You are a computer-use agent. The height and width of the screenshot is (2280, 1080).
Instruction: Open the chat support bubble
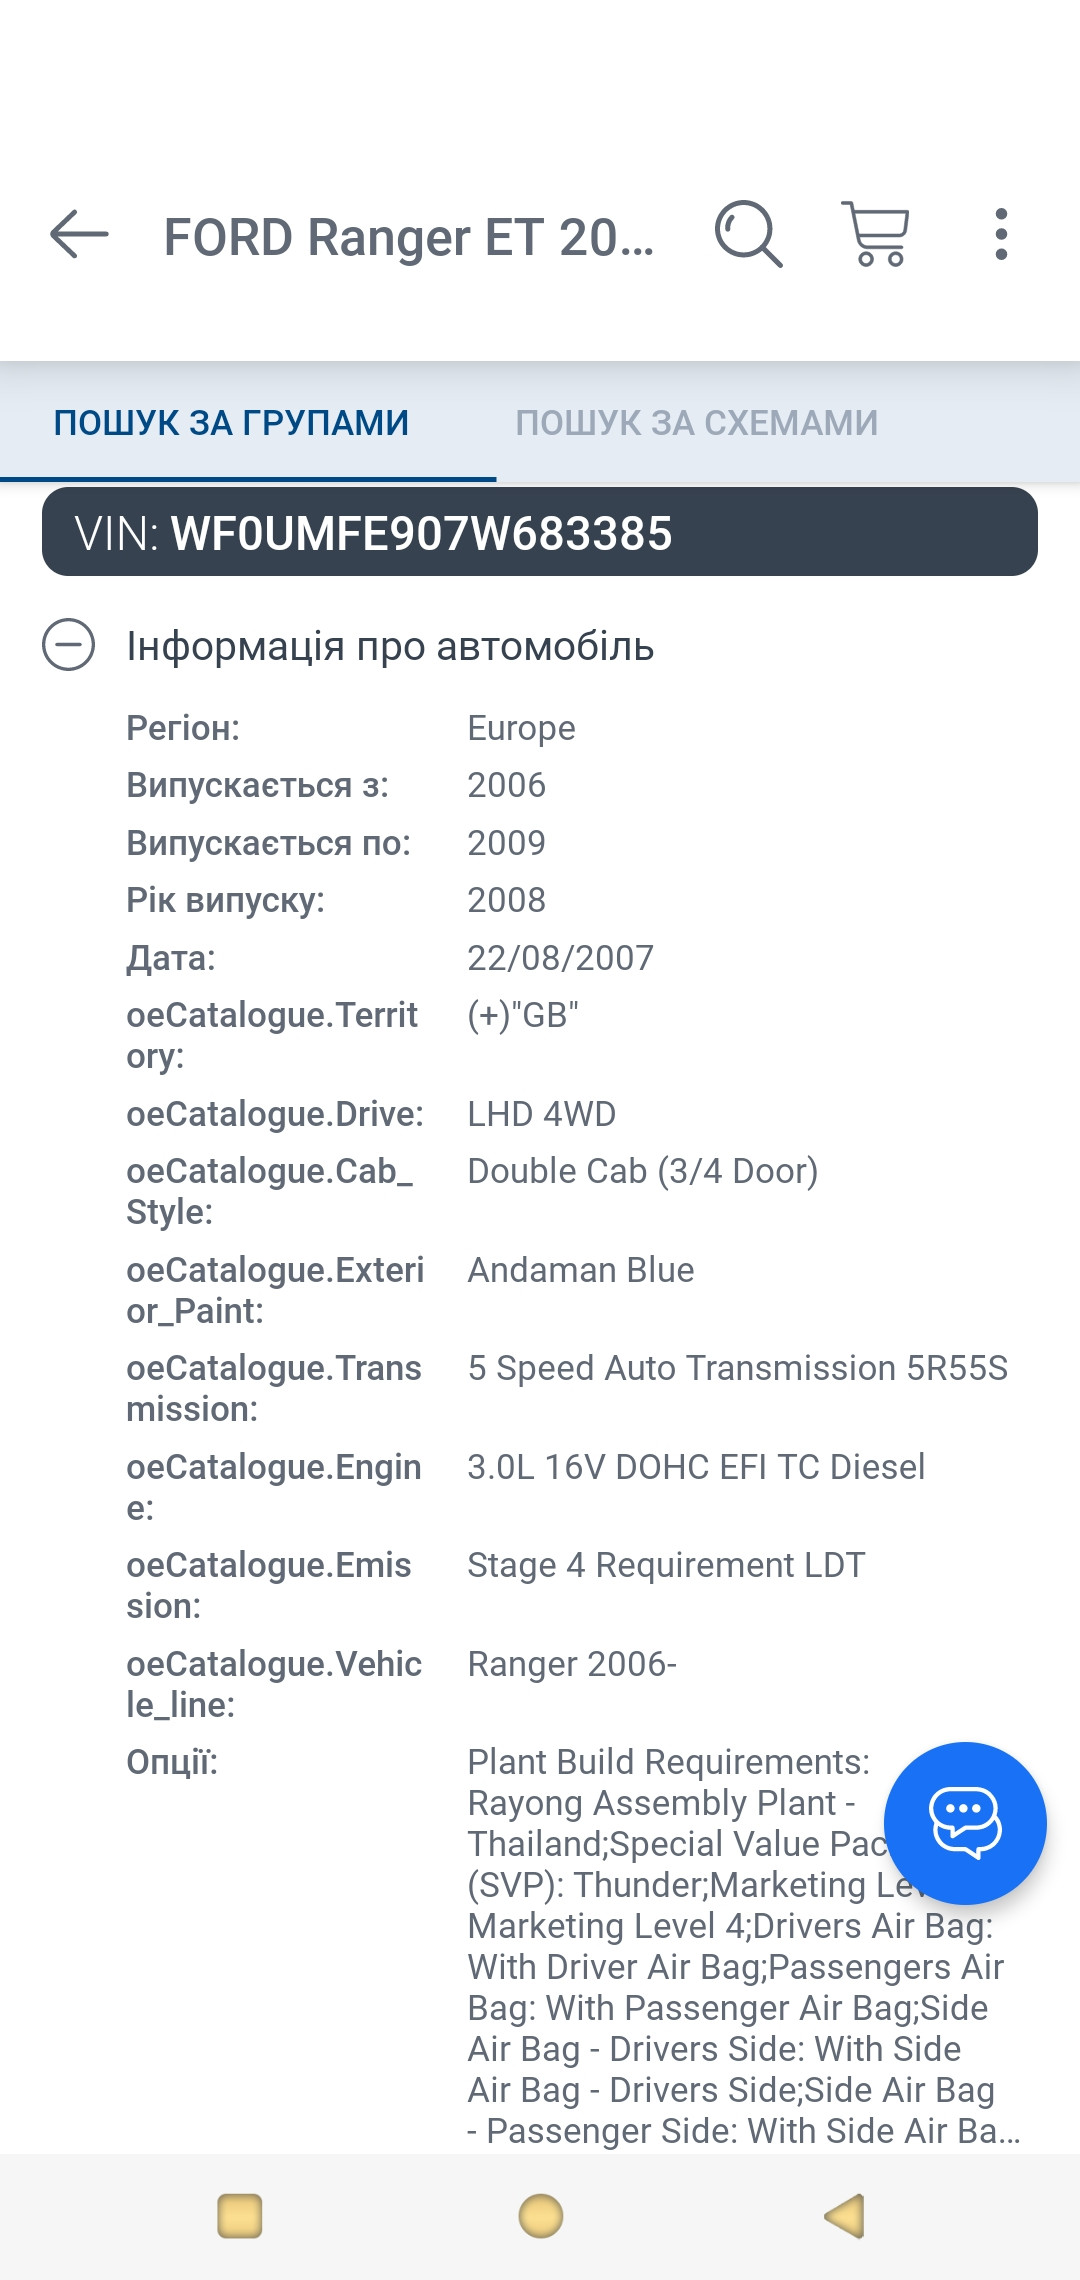[965, 1823]
